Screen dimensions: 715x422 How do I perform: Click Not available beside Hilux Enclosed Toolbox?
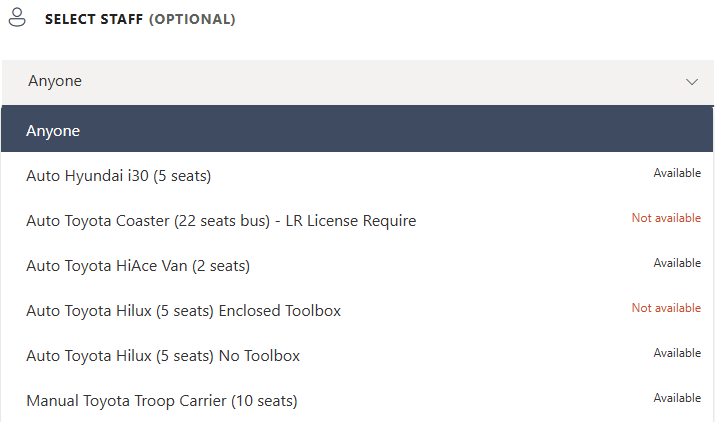(666, 308)
